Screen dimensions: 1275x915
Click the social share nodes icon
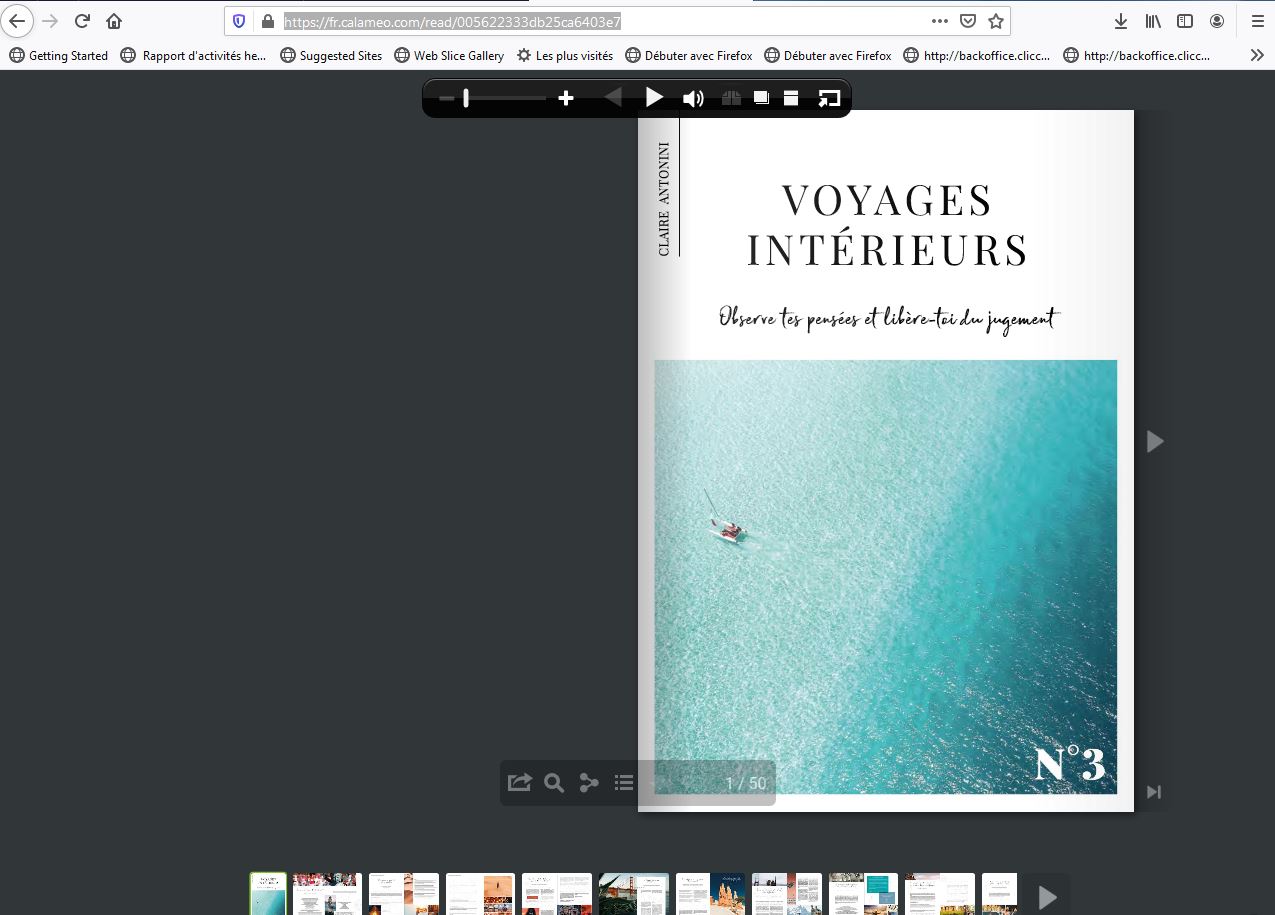pos(589,783)
